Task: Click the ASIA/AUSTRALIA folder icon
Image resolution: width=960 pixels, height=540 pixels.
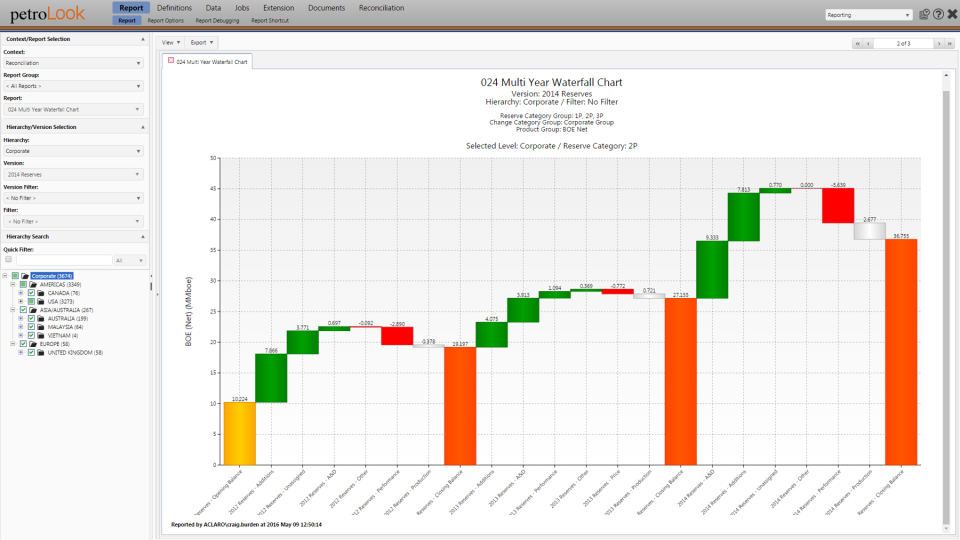Action: [33, 310]
